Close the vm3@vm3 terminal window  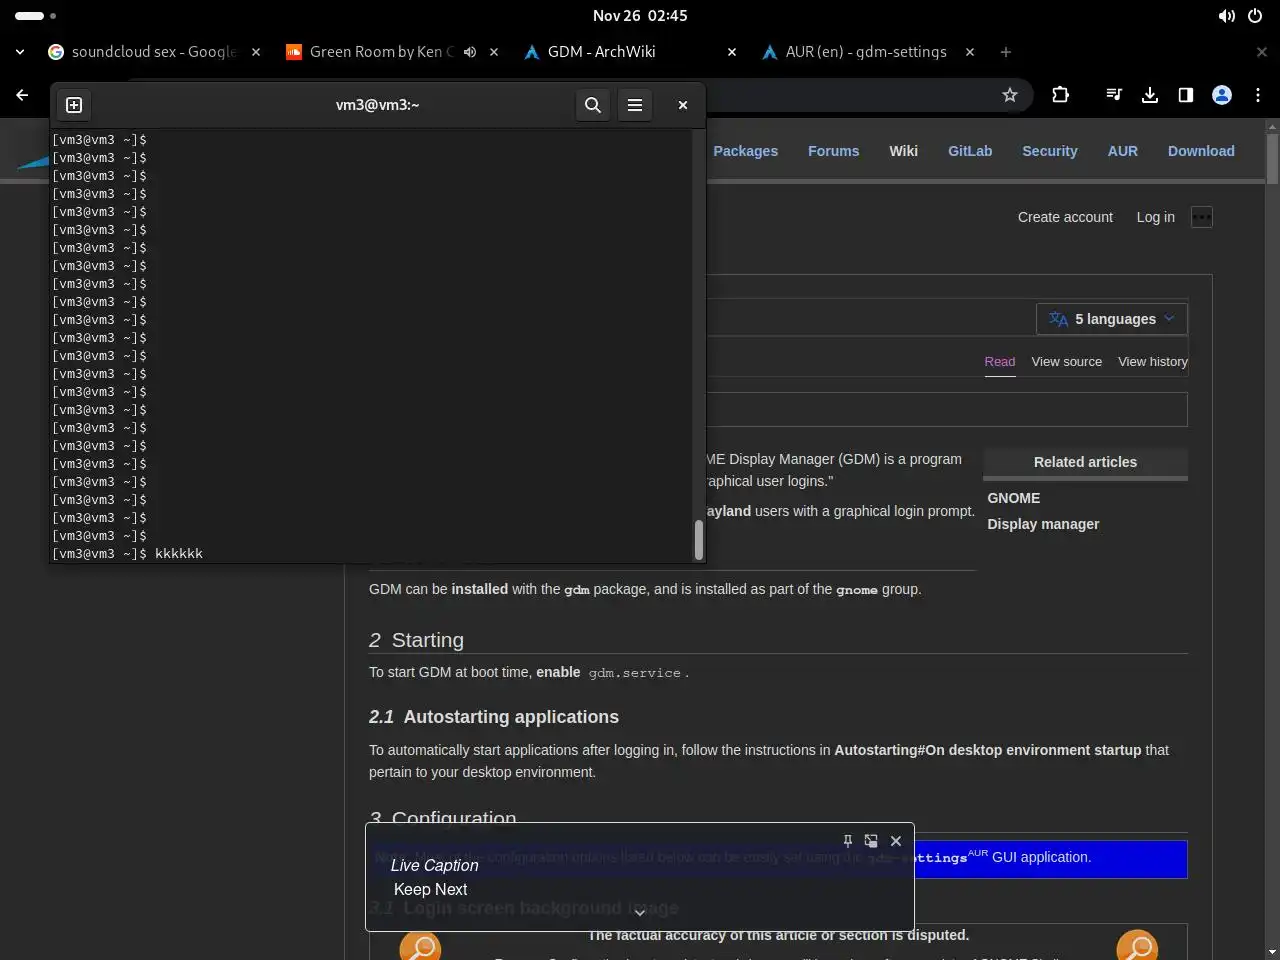coord(683,105)
